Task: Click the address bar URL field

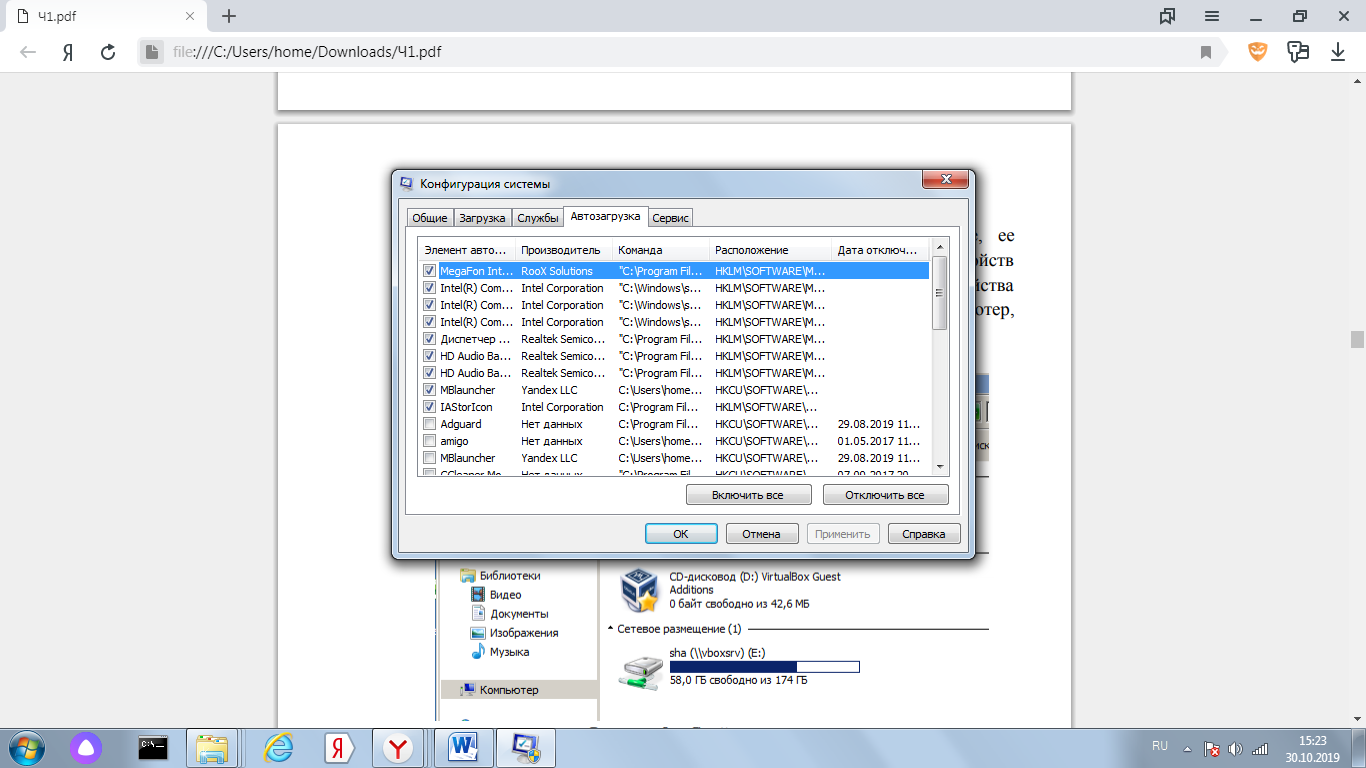Action: [680, 52]
